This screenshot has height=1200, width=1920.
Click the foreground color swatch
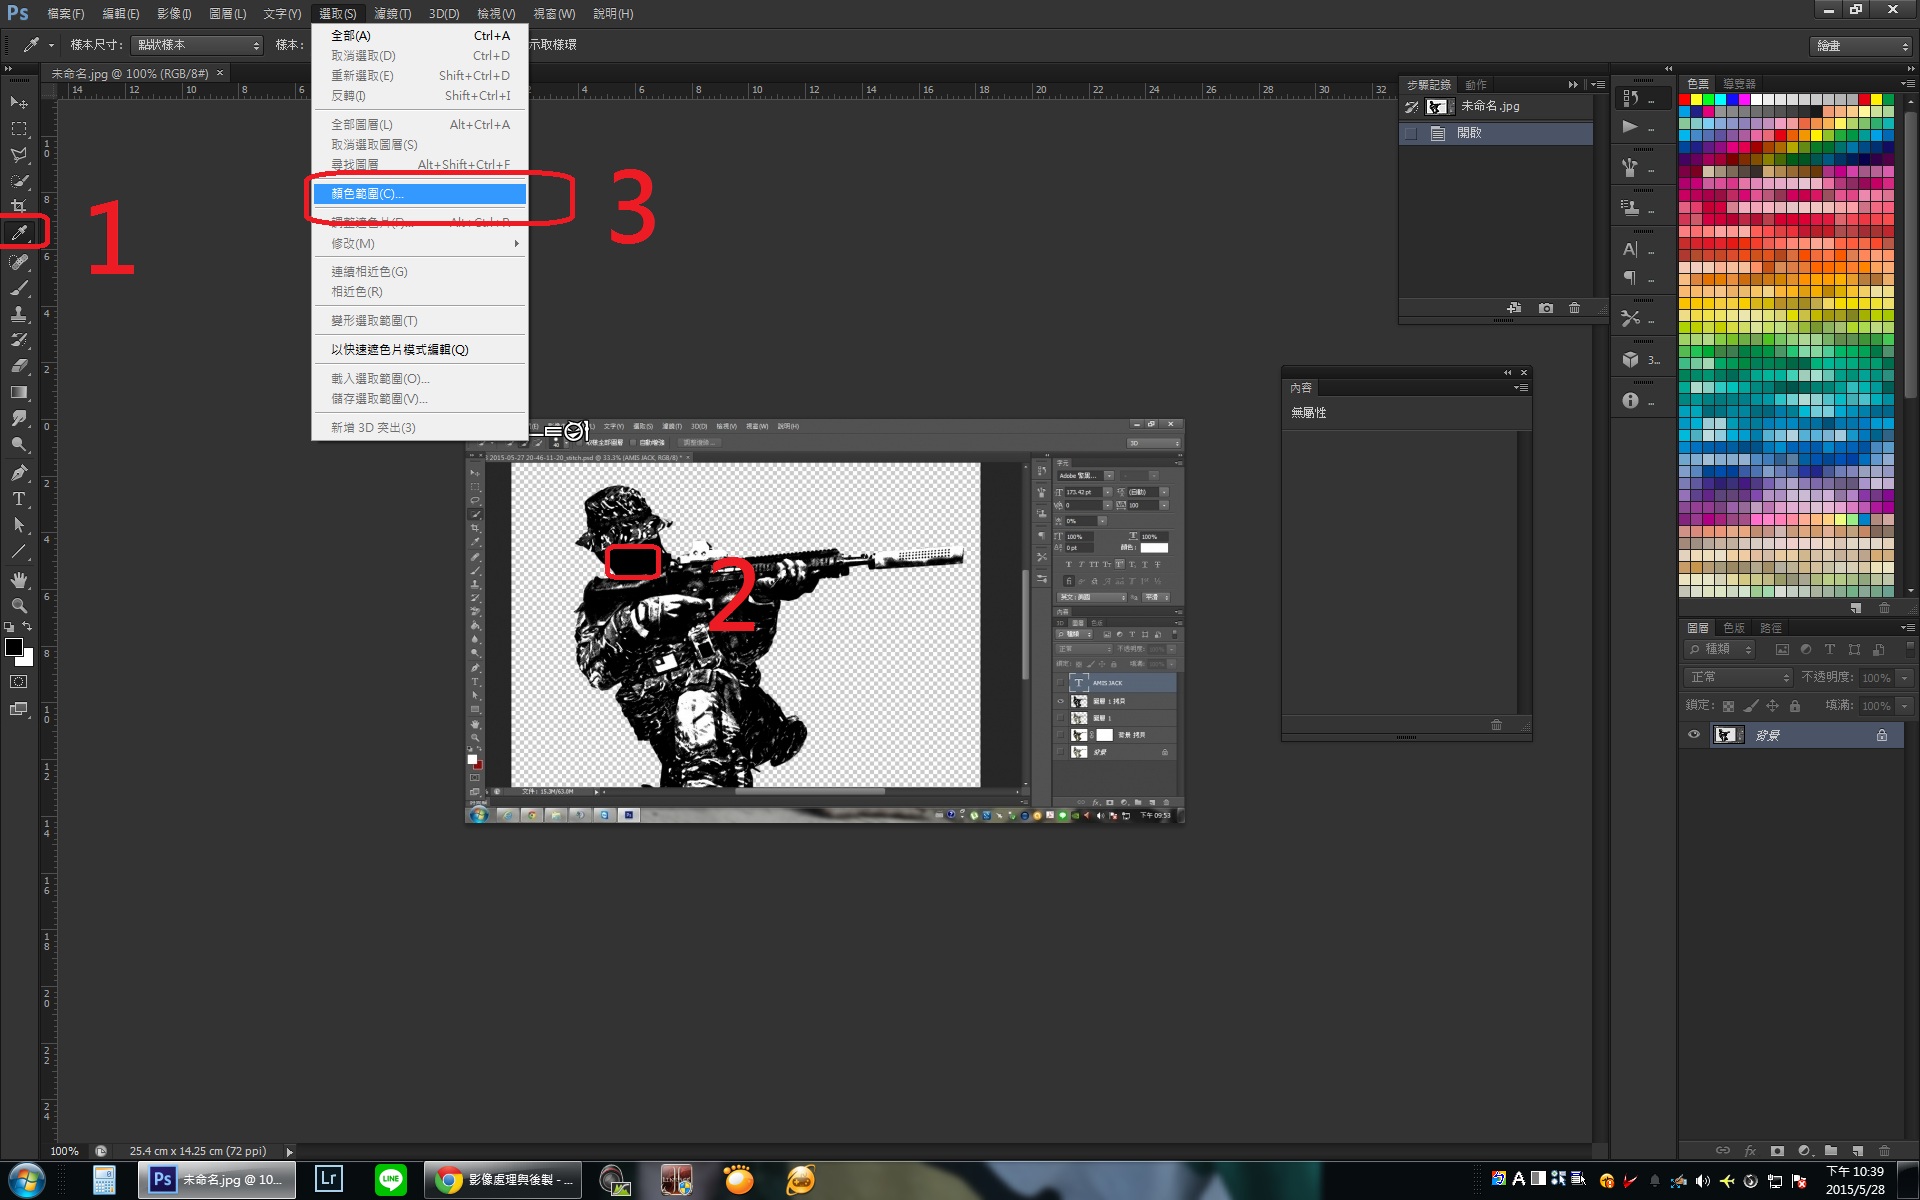coord(14,647)
